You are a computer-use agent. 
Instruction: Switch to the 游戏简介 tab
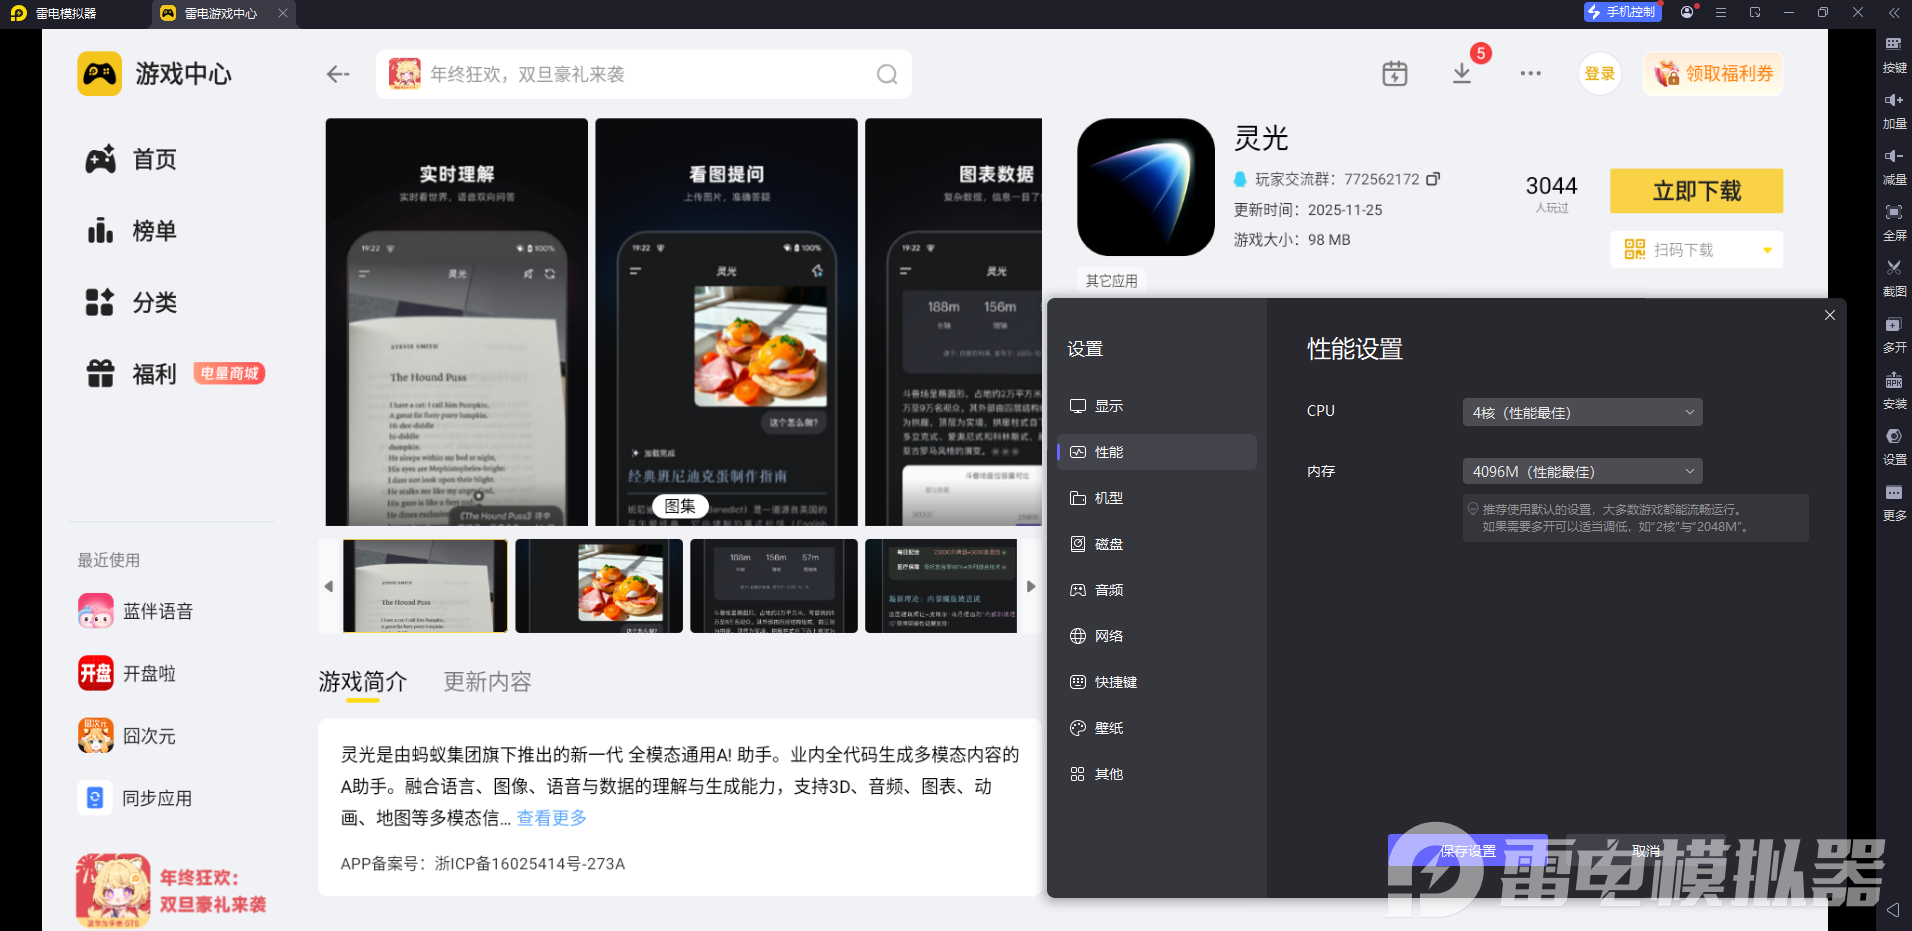363,682
